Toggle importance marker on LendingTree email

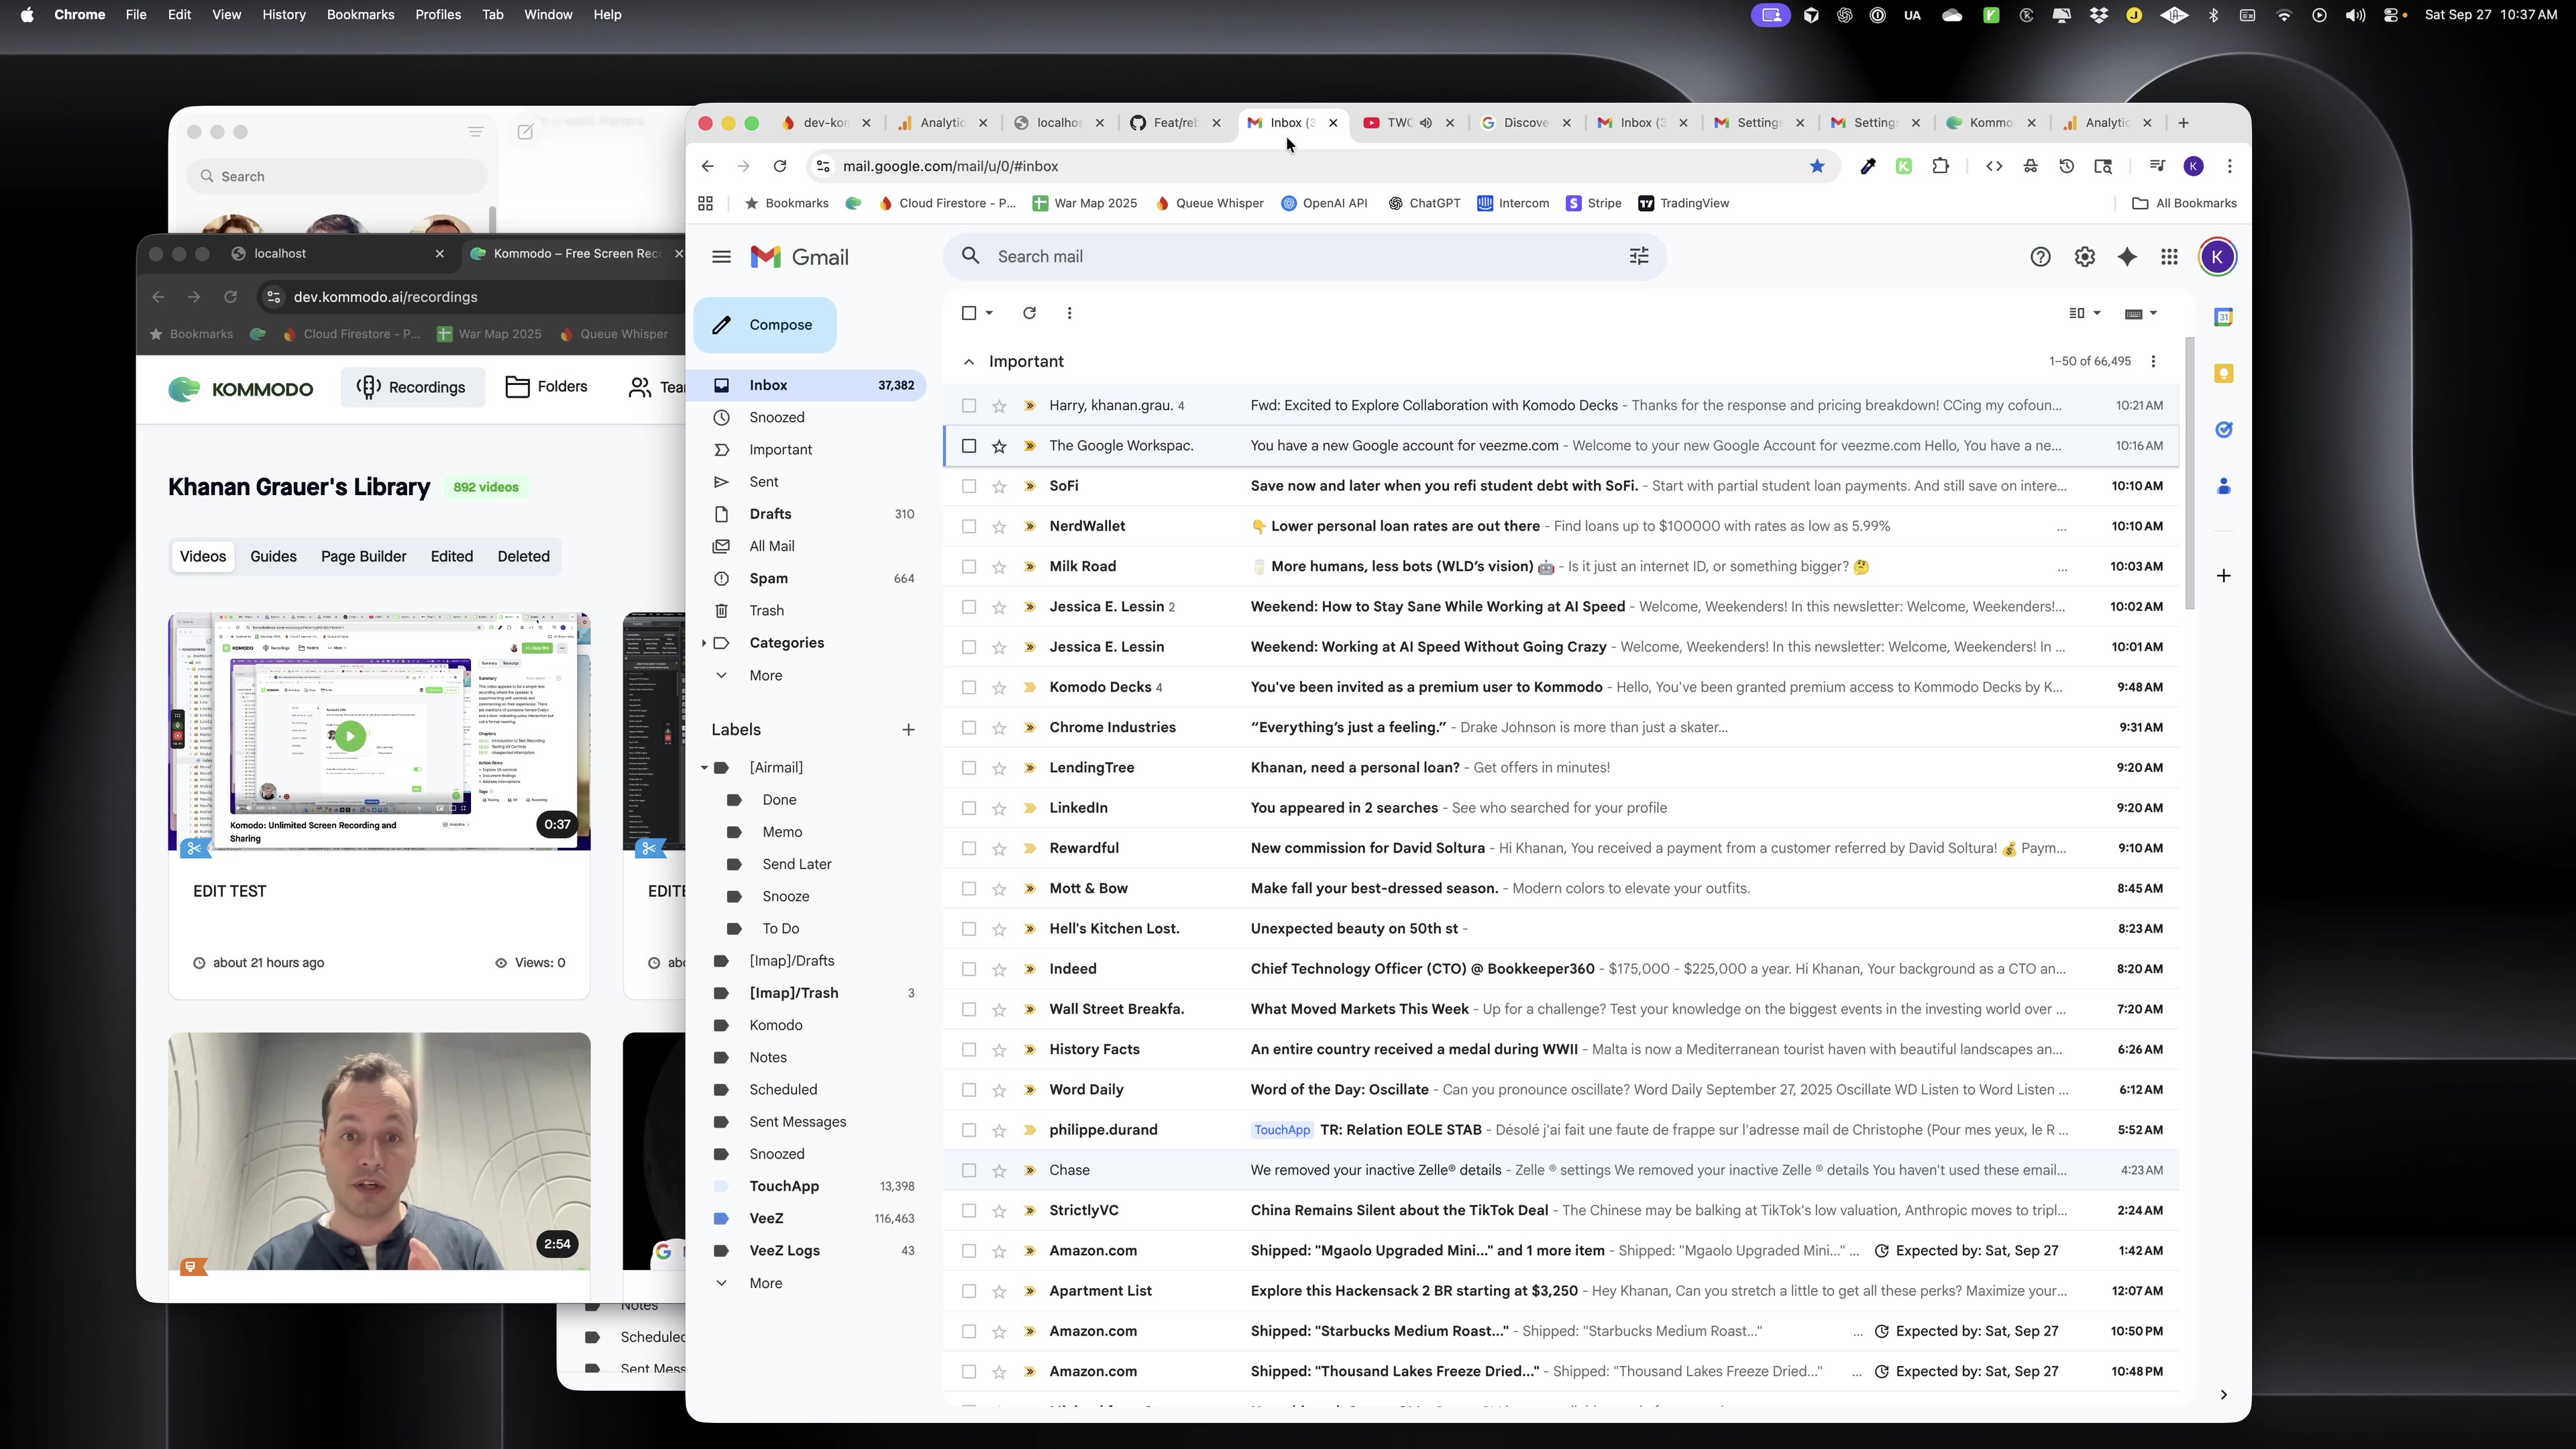(x=1029, y=768)
